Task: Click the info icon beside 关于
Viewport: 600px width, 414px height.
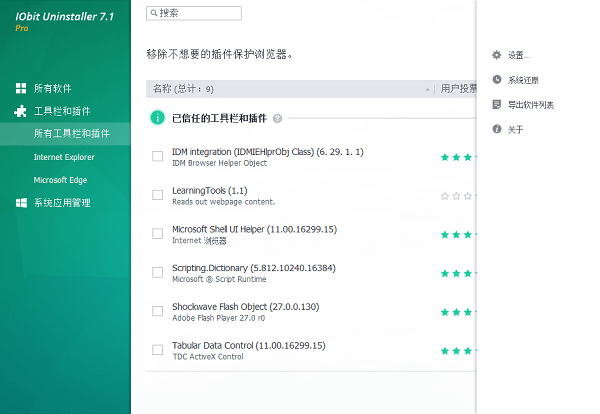Action: (497, 129)
